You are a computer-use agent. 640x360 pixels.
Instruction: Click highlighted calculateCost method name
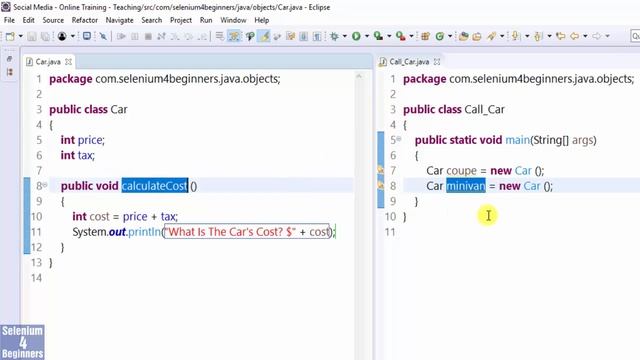[155, 186]
